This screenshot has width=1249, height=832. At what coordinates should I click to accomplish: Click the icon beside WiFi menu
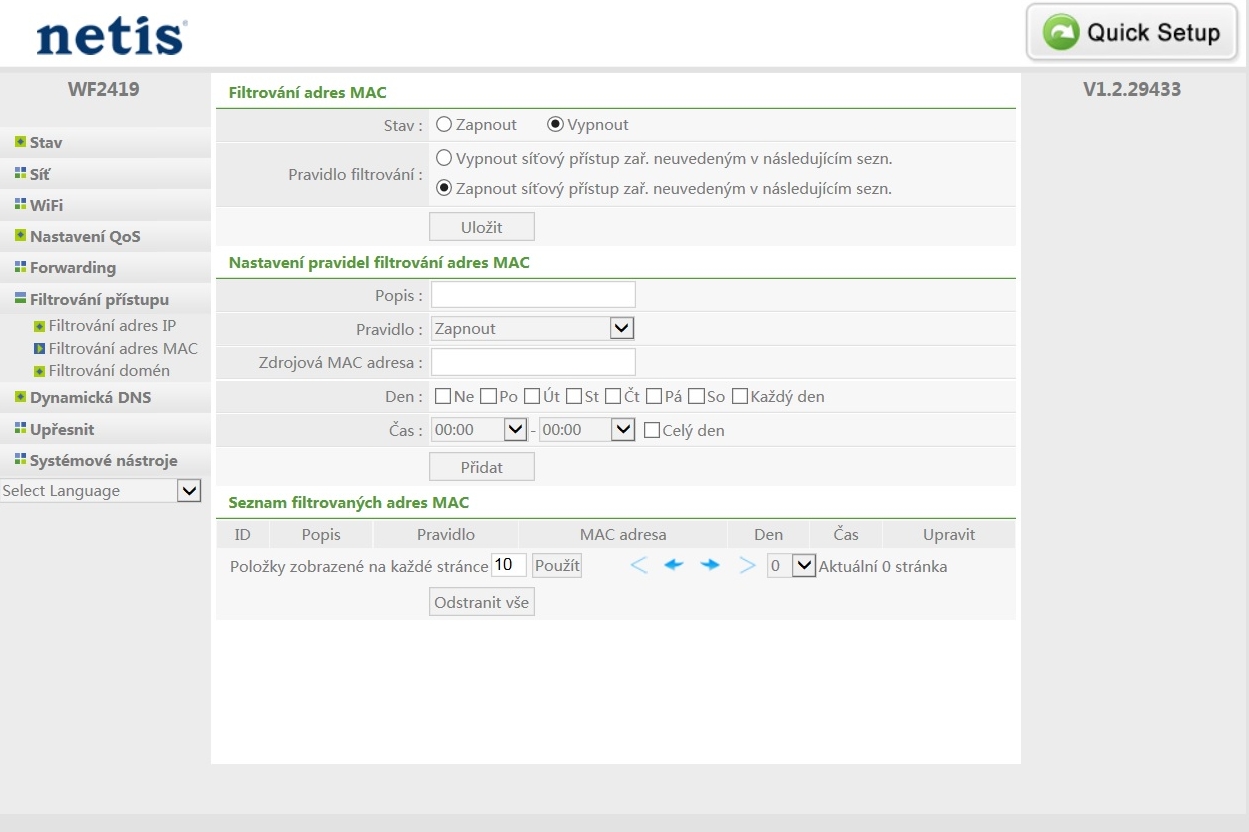pyautogui.click(x=20, y=205)
